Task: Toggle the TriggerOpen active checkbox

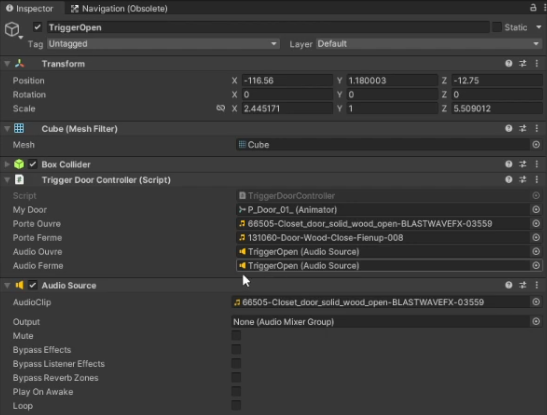Action: [x=38, y=27]
